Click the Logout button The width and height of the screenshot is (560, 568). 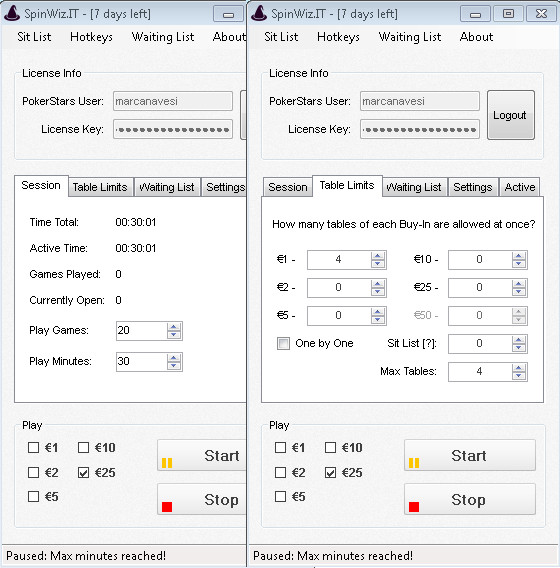pyautogui.click(x=511, y=115)
